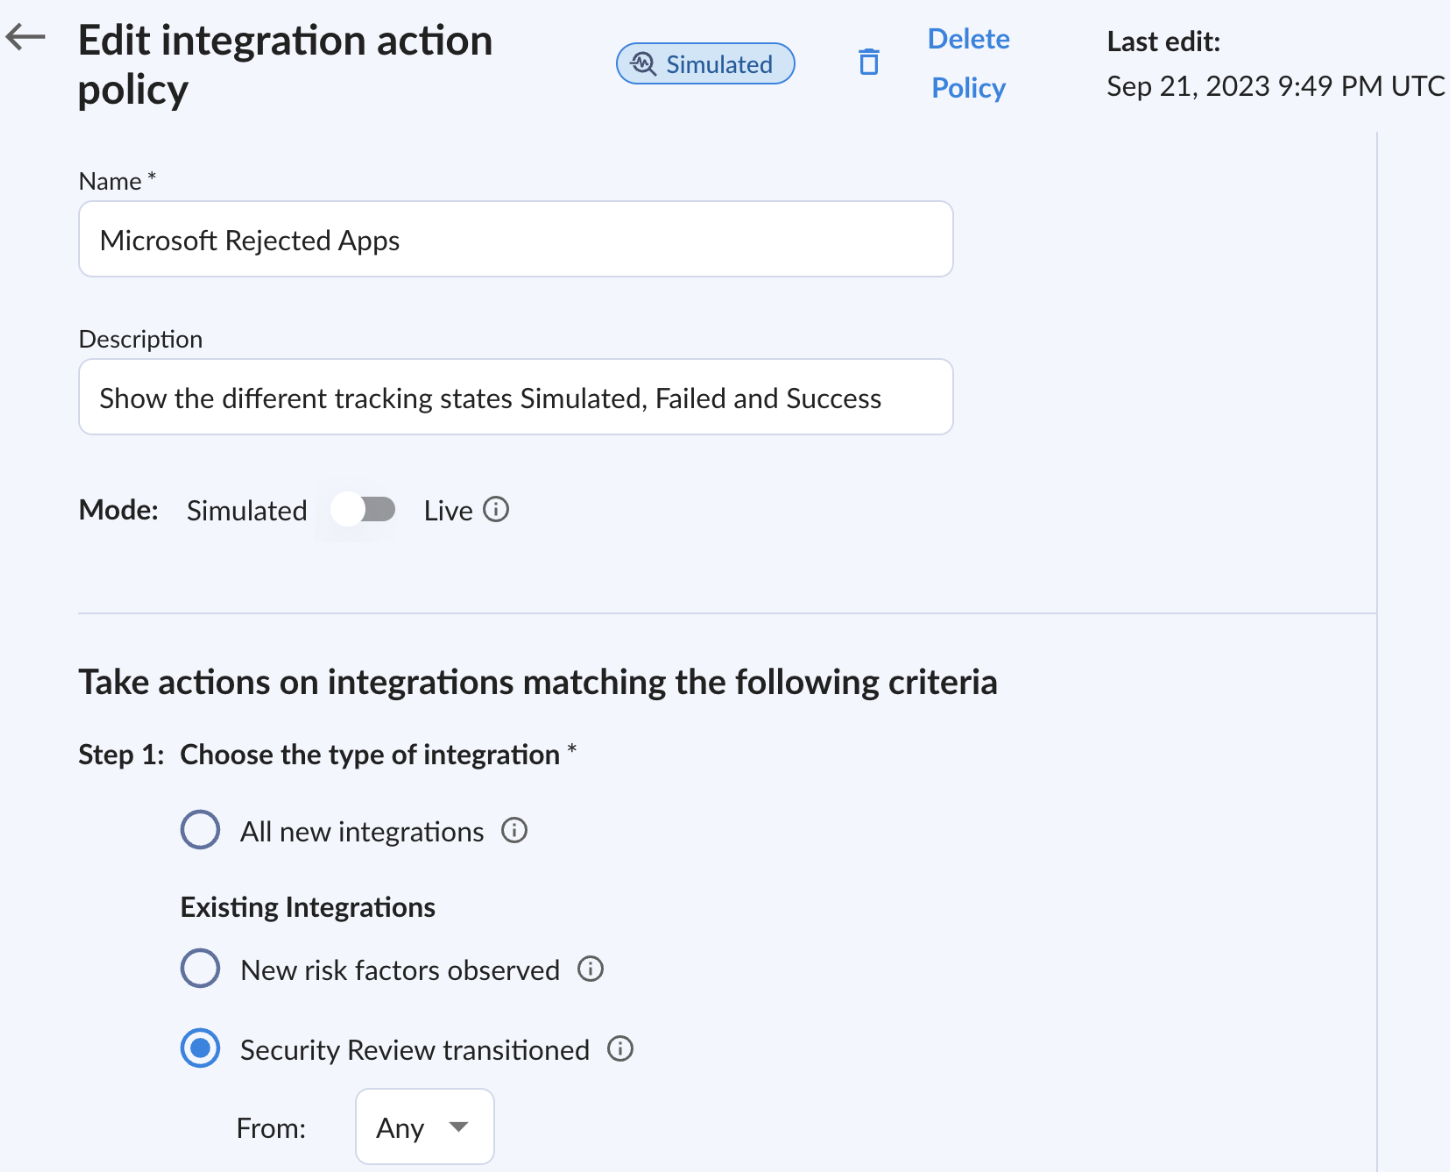The height and width of the screenshot is (1172, 1450).
Task: Click the trash can delete icon
Action: pyautogui.click(x=869, y=63)
